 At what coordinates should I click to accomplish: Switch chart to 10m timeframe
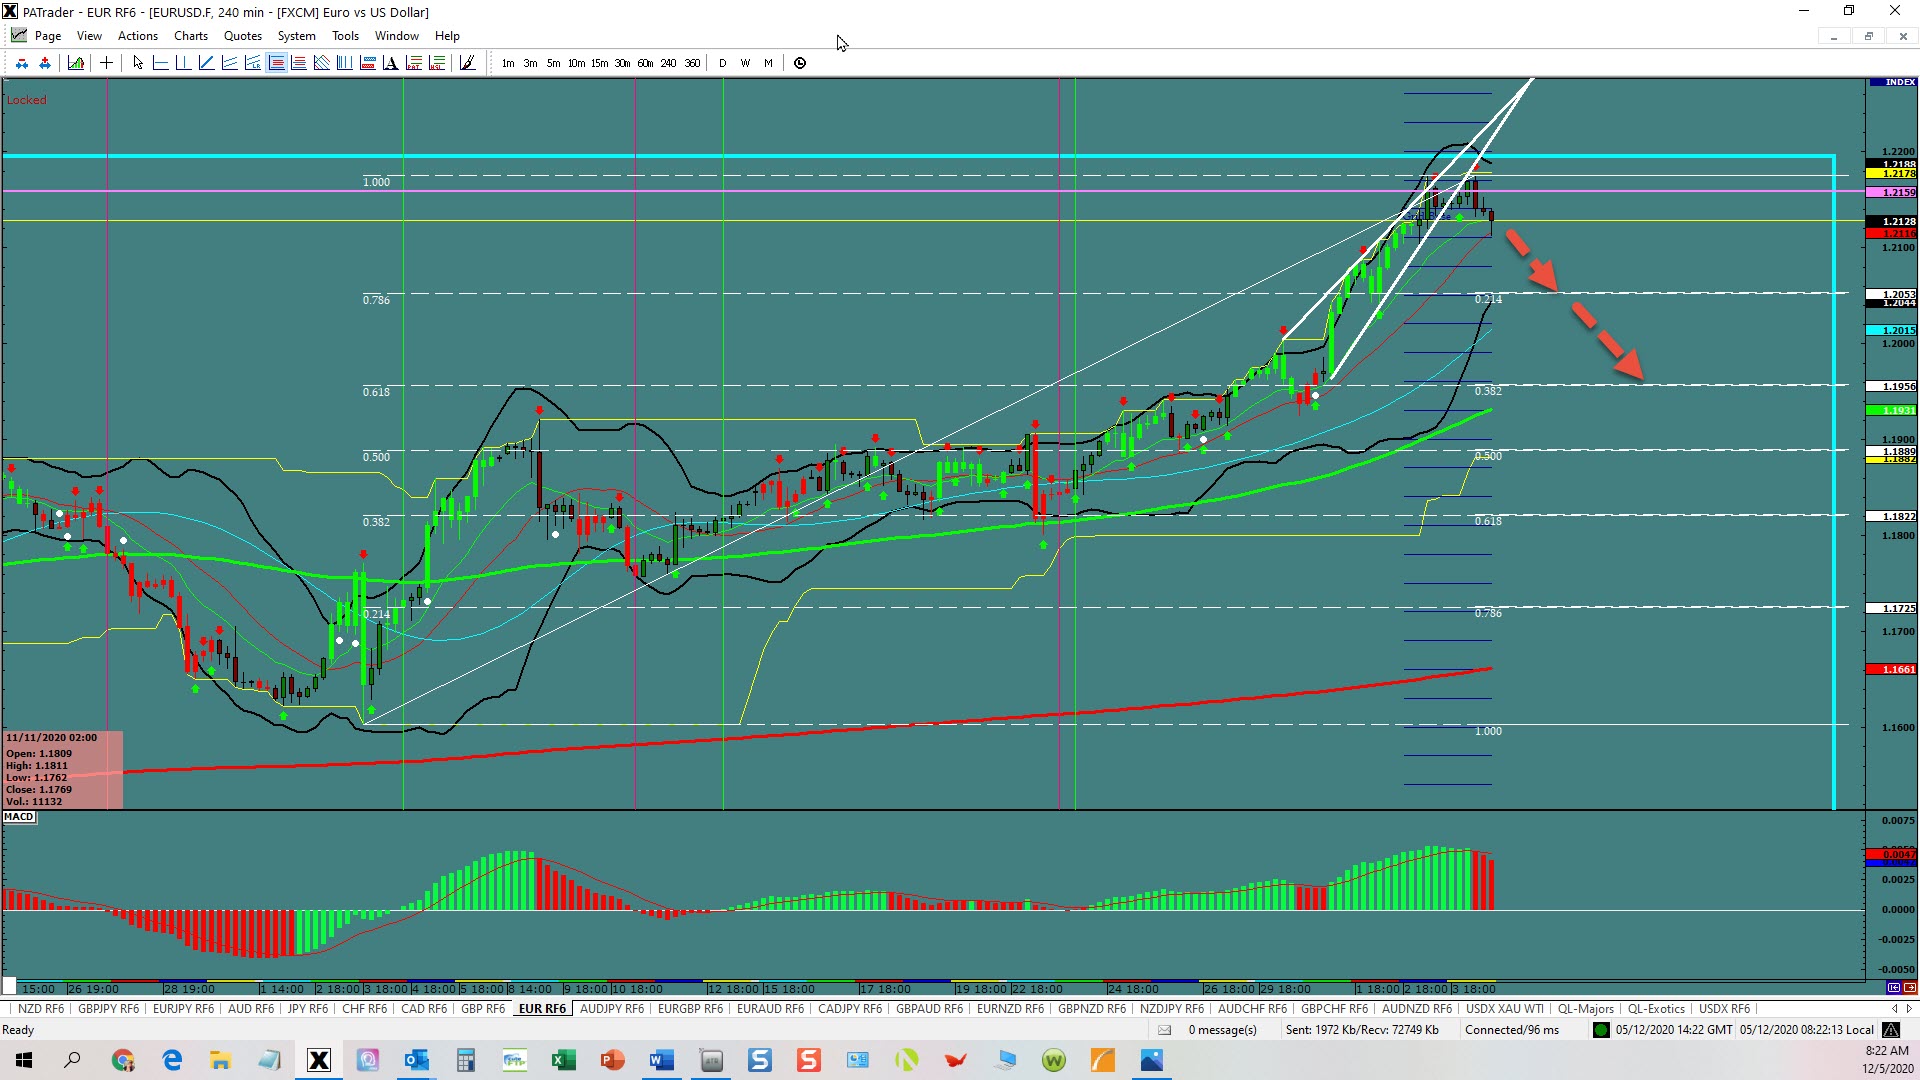pos(576,63)
